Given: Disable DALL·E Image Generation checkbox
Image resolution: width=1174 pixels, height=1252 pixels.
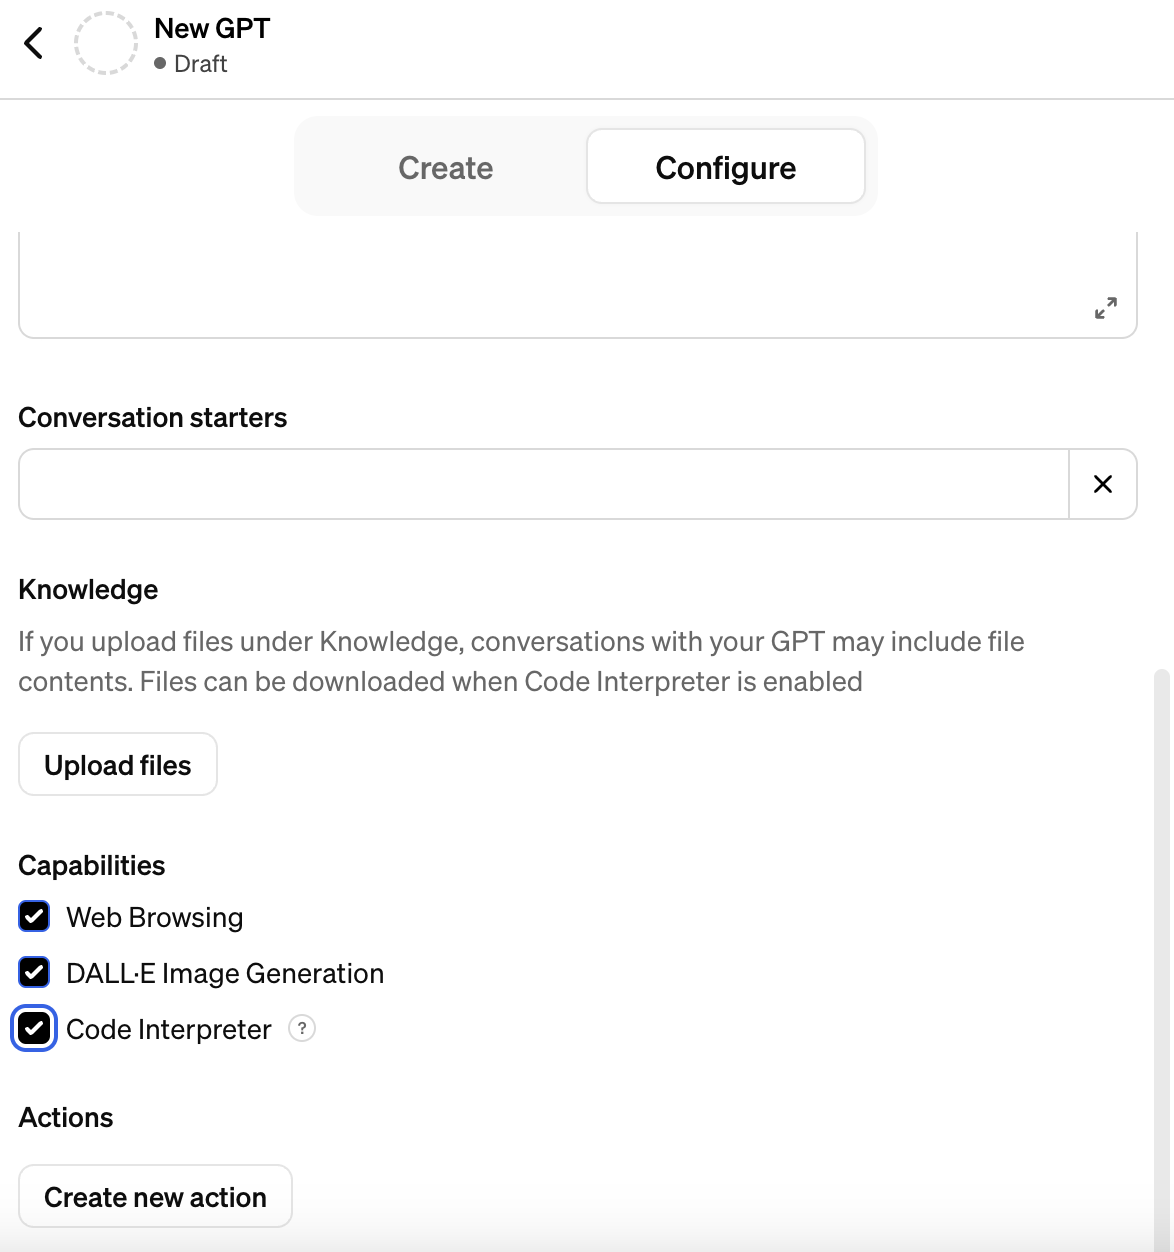Looking at the screenshot, I should (x=35, y=972).
